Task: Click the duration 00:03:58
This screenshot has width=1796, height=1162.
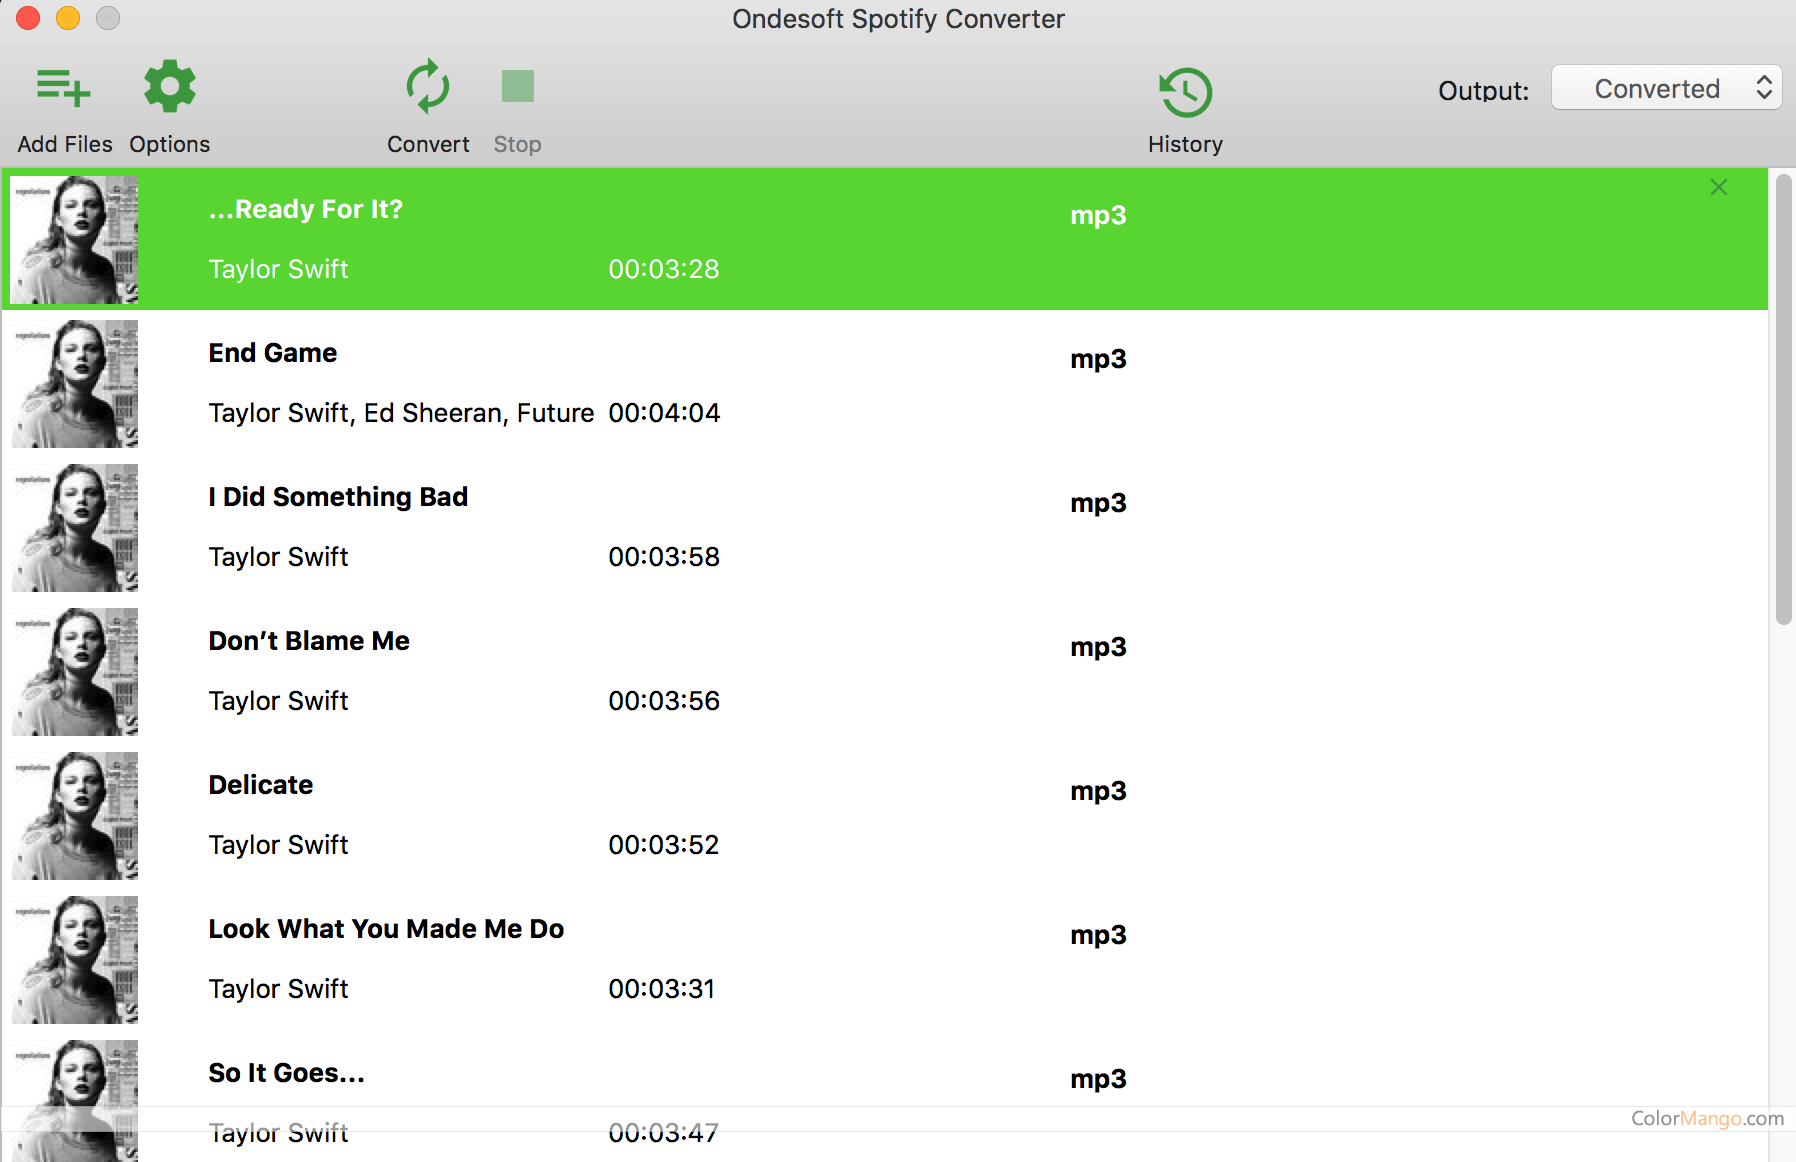Action: click(x=664, y=557)
